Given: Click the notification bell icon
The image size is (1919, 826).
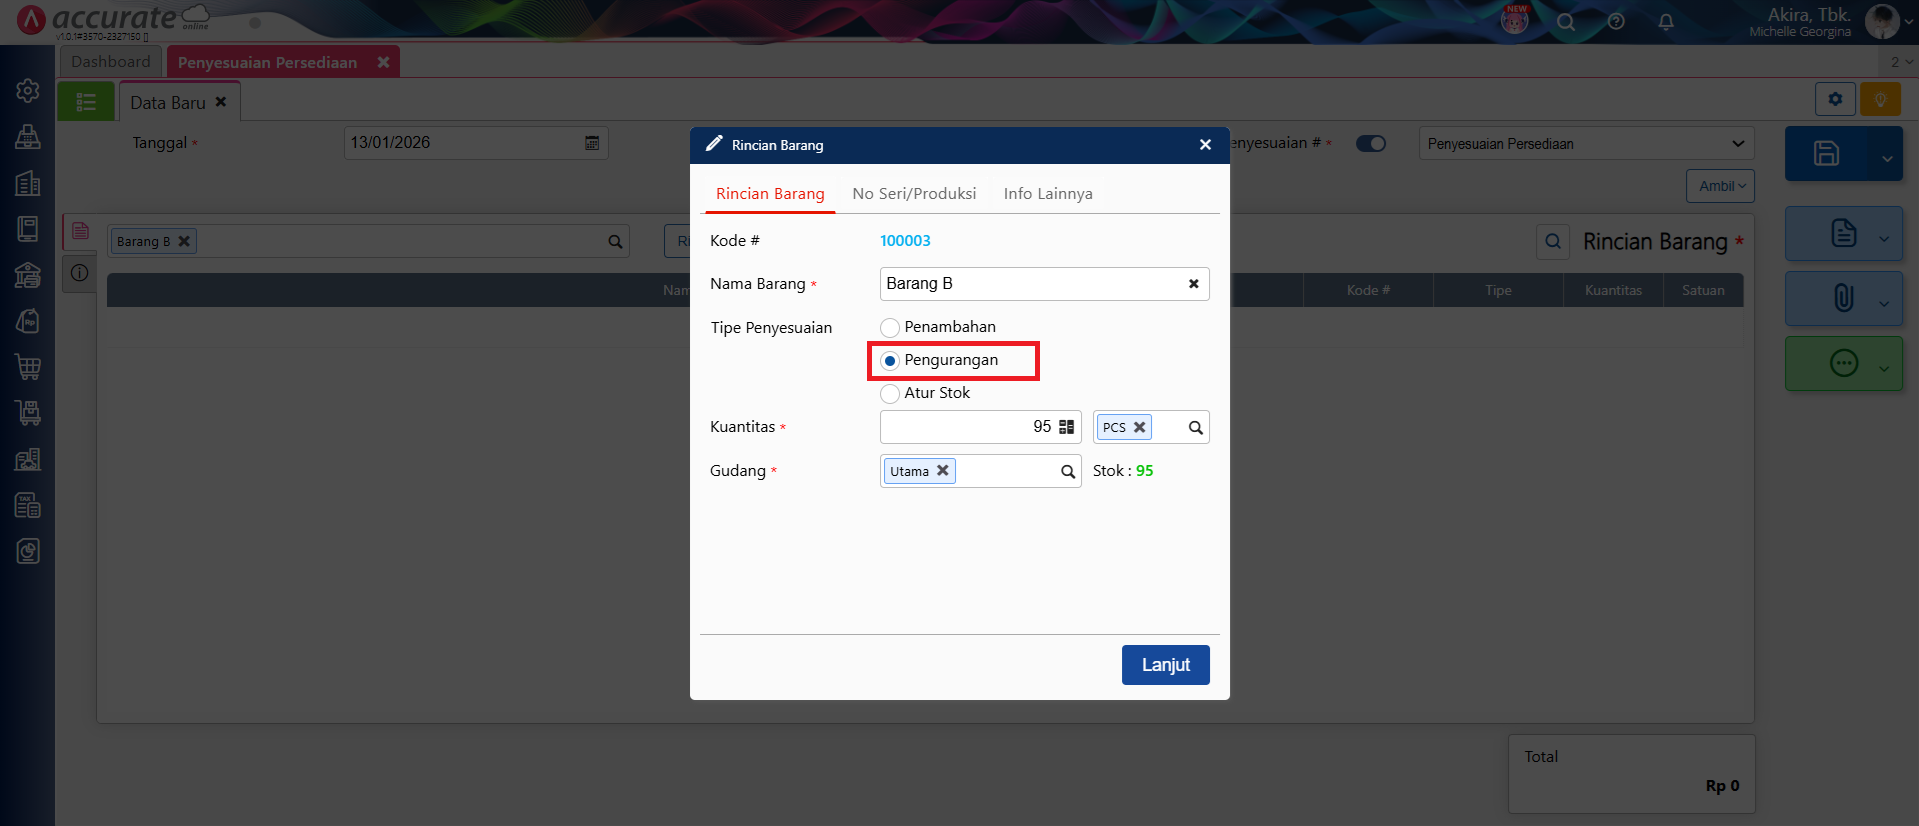Looking at the screenshot, I should (1665, 22).
